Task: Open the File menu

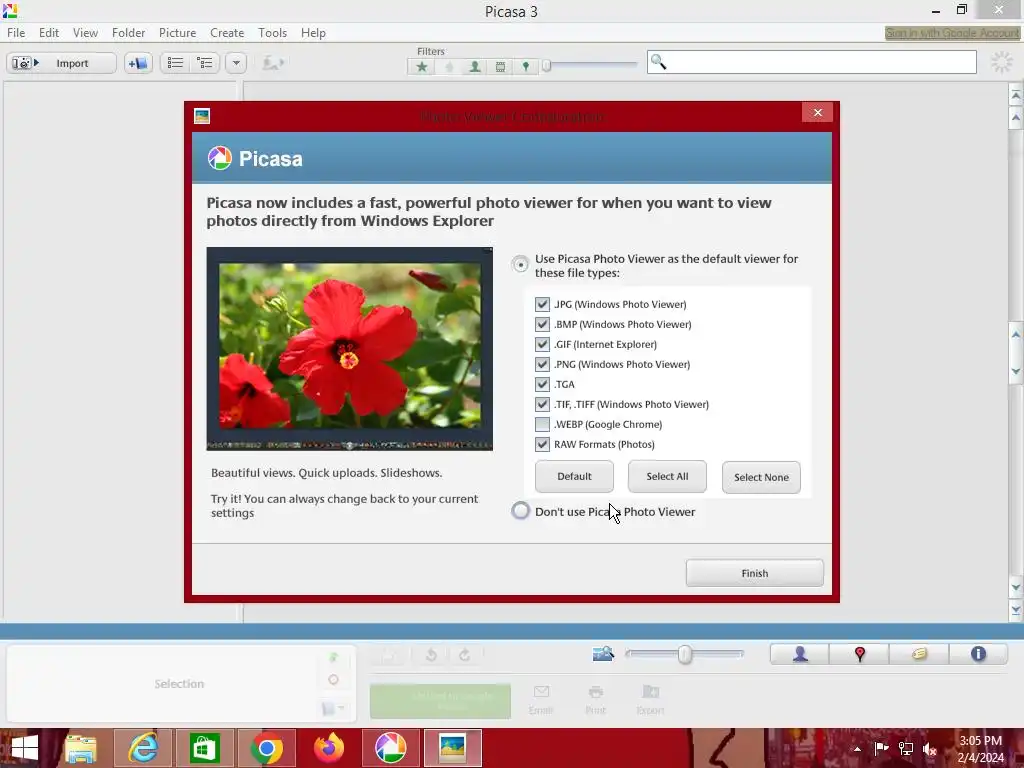Action: tap(16, 33)
